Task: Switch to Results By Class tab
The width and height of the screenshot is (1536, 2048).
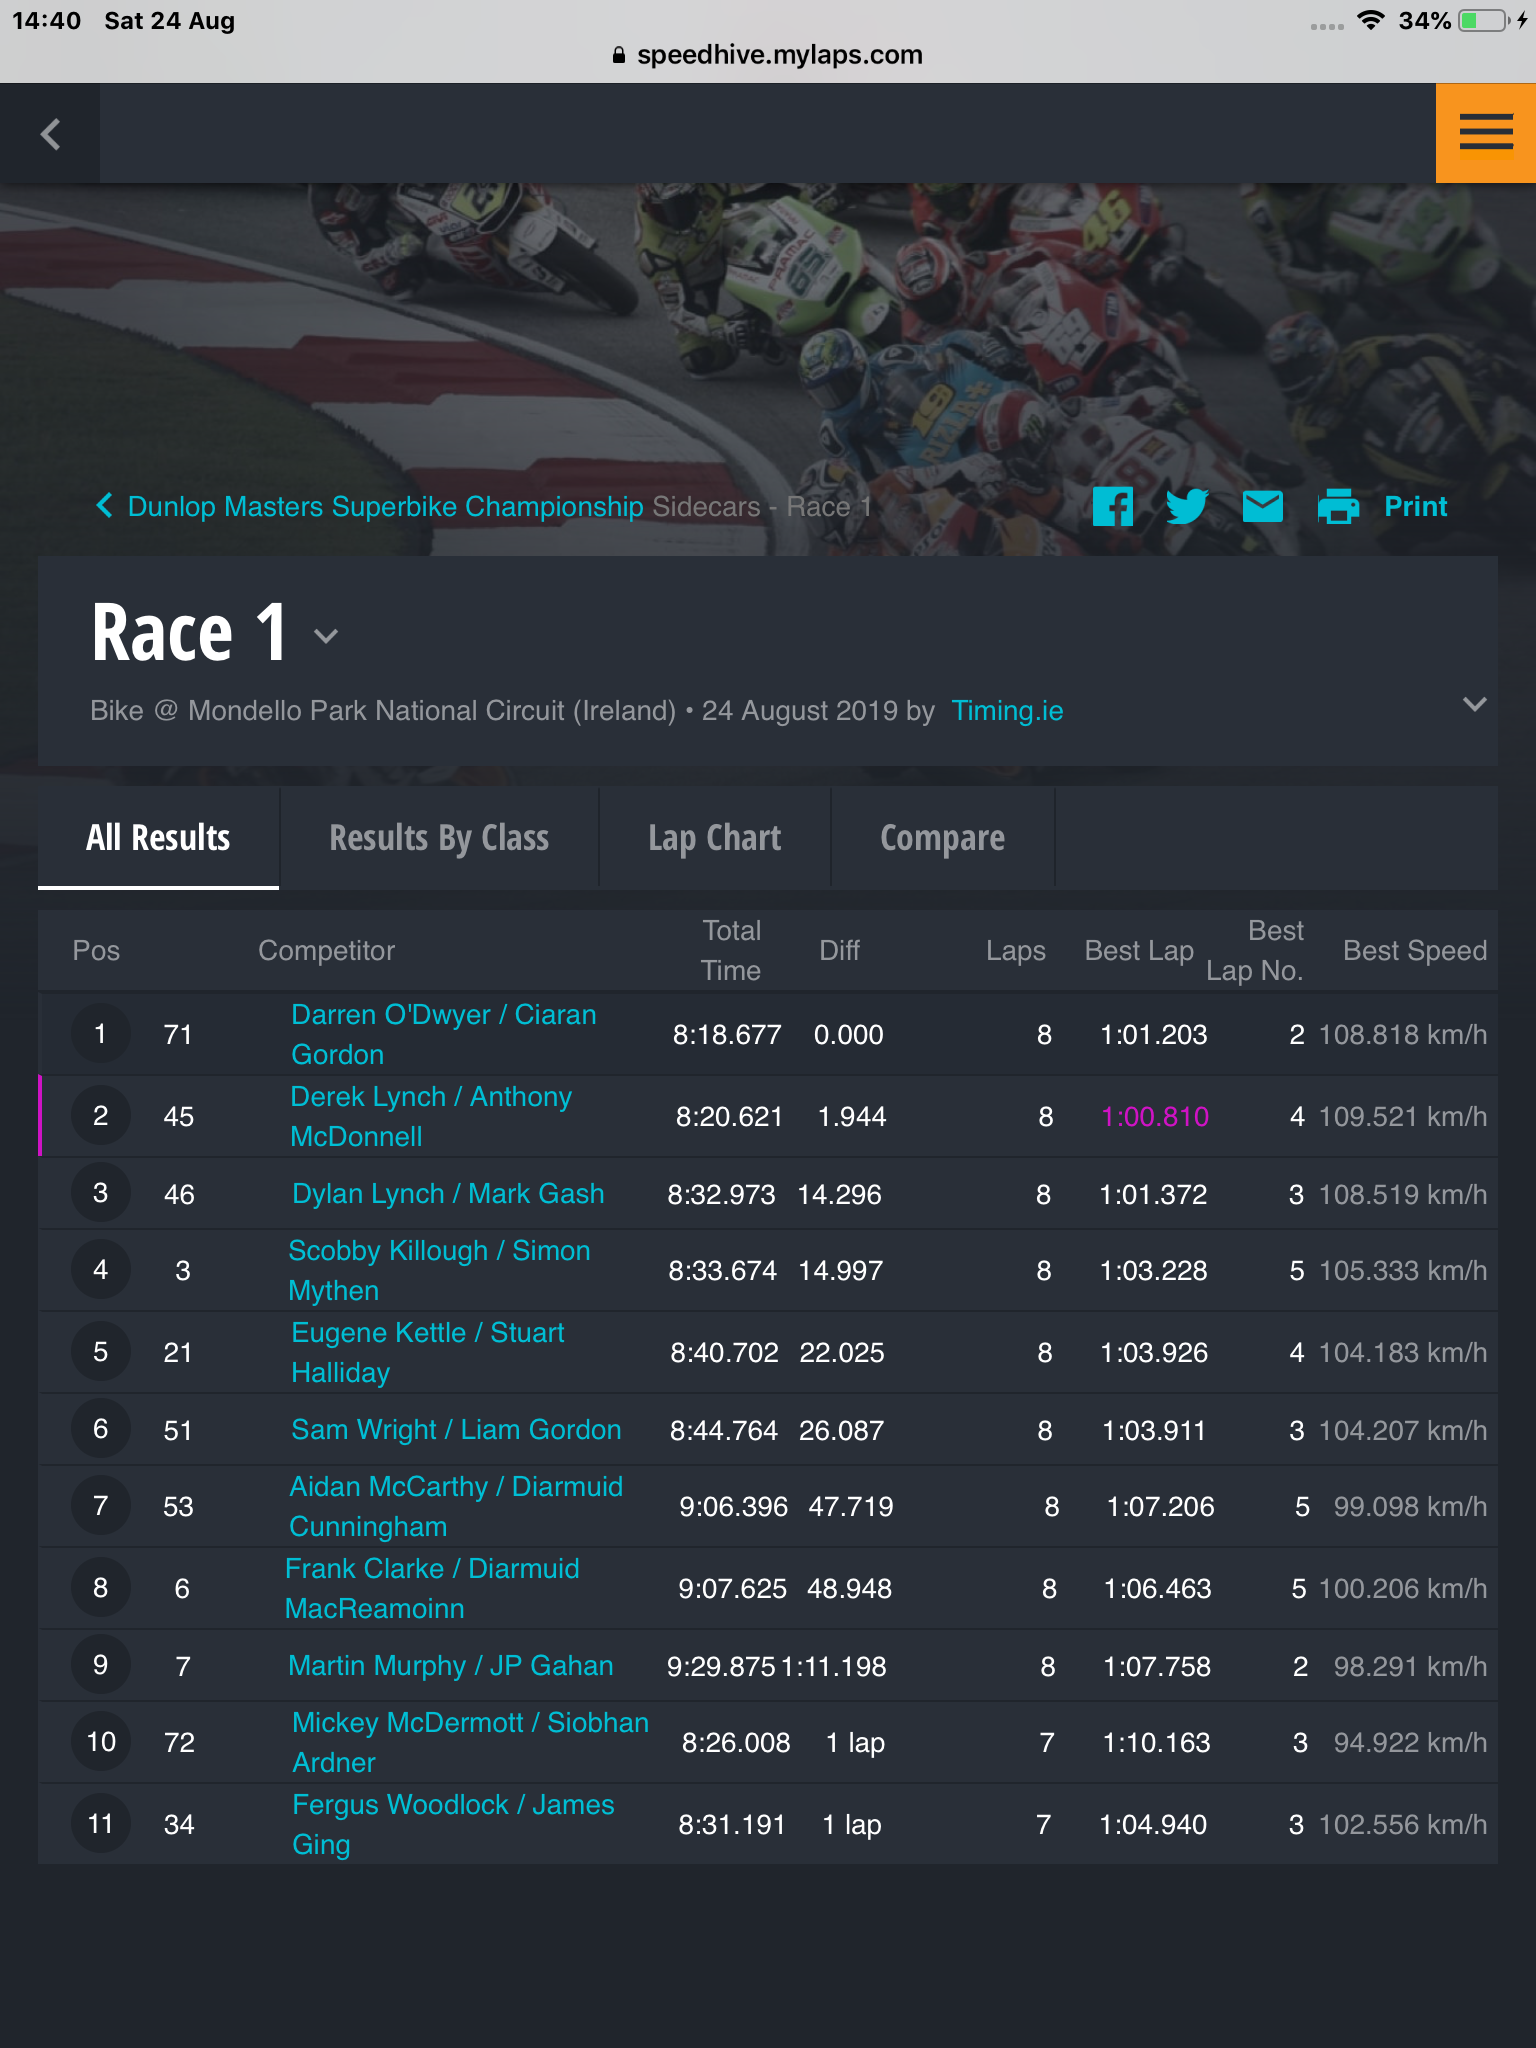Action: tap(439, 838)
